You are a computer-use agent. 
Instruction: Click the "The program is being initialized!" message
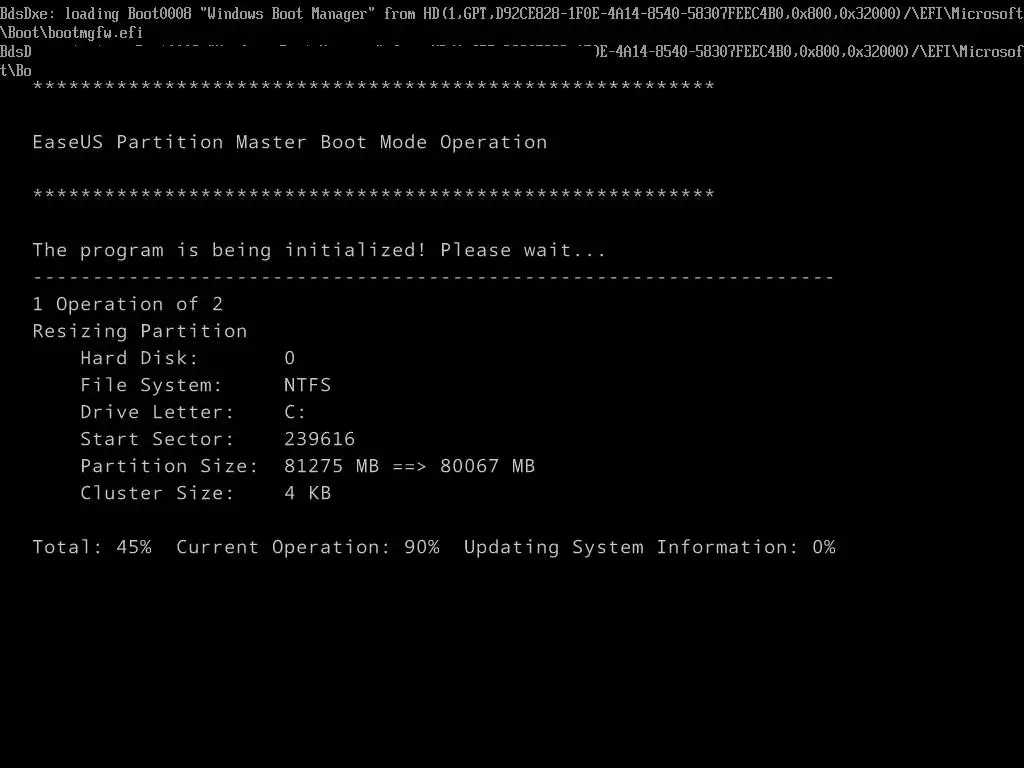coord(229,250)
